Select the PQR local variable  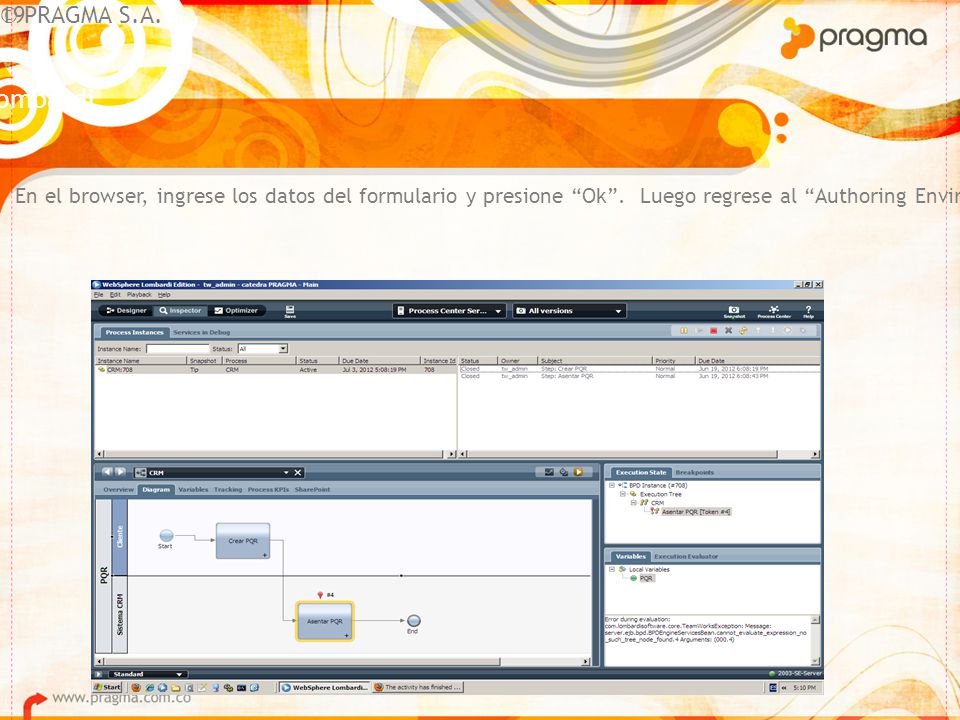[646, 579]
